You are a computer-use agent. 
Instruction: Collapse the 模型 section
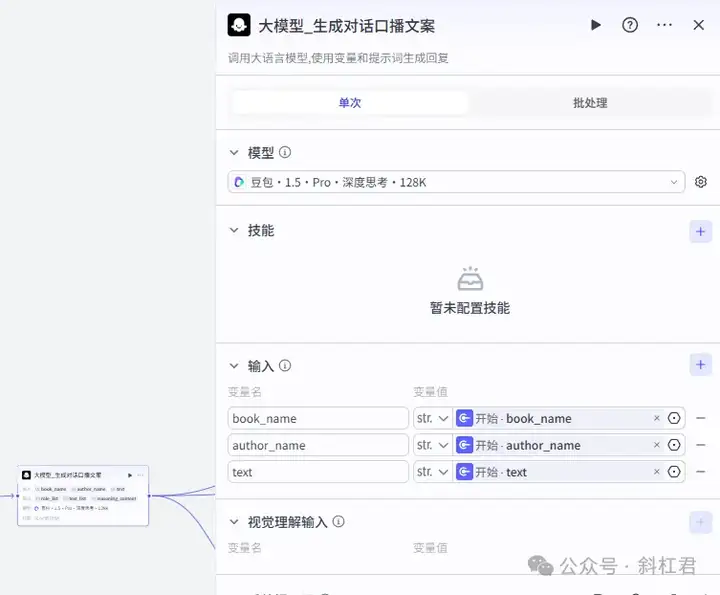pyautogui.click(x=234, y=152)
